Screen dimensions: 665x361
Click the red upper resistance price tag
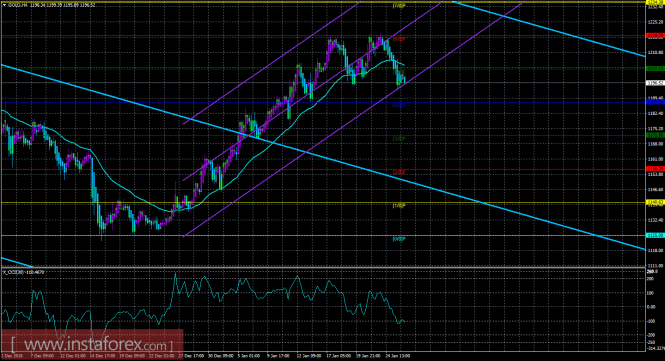tap(654, 36)
